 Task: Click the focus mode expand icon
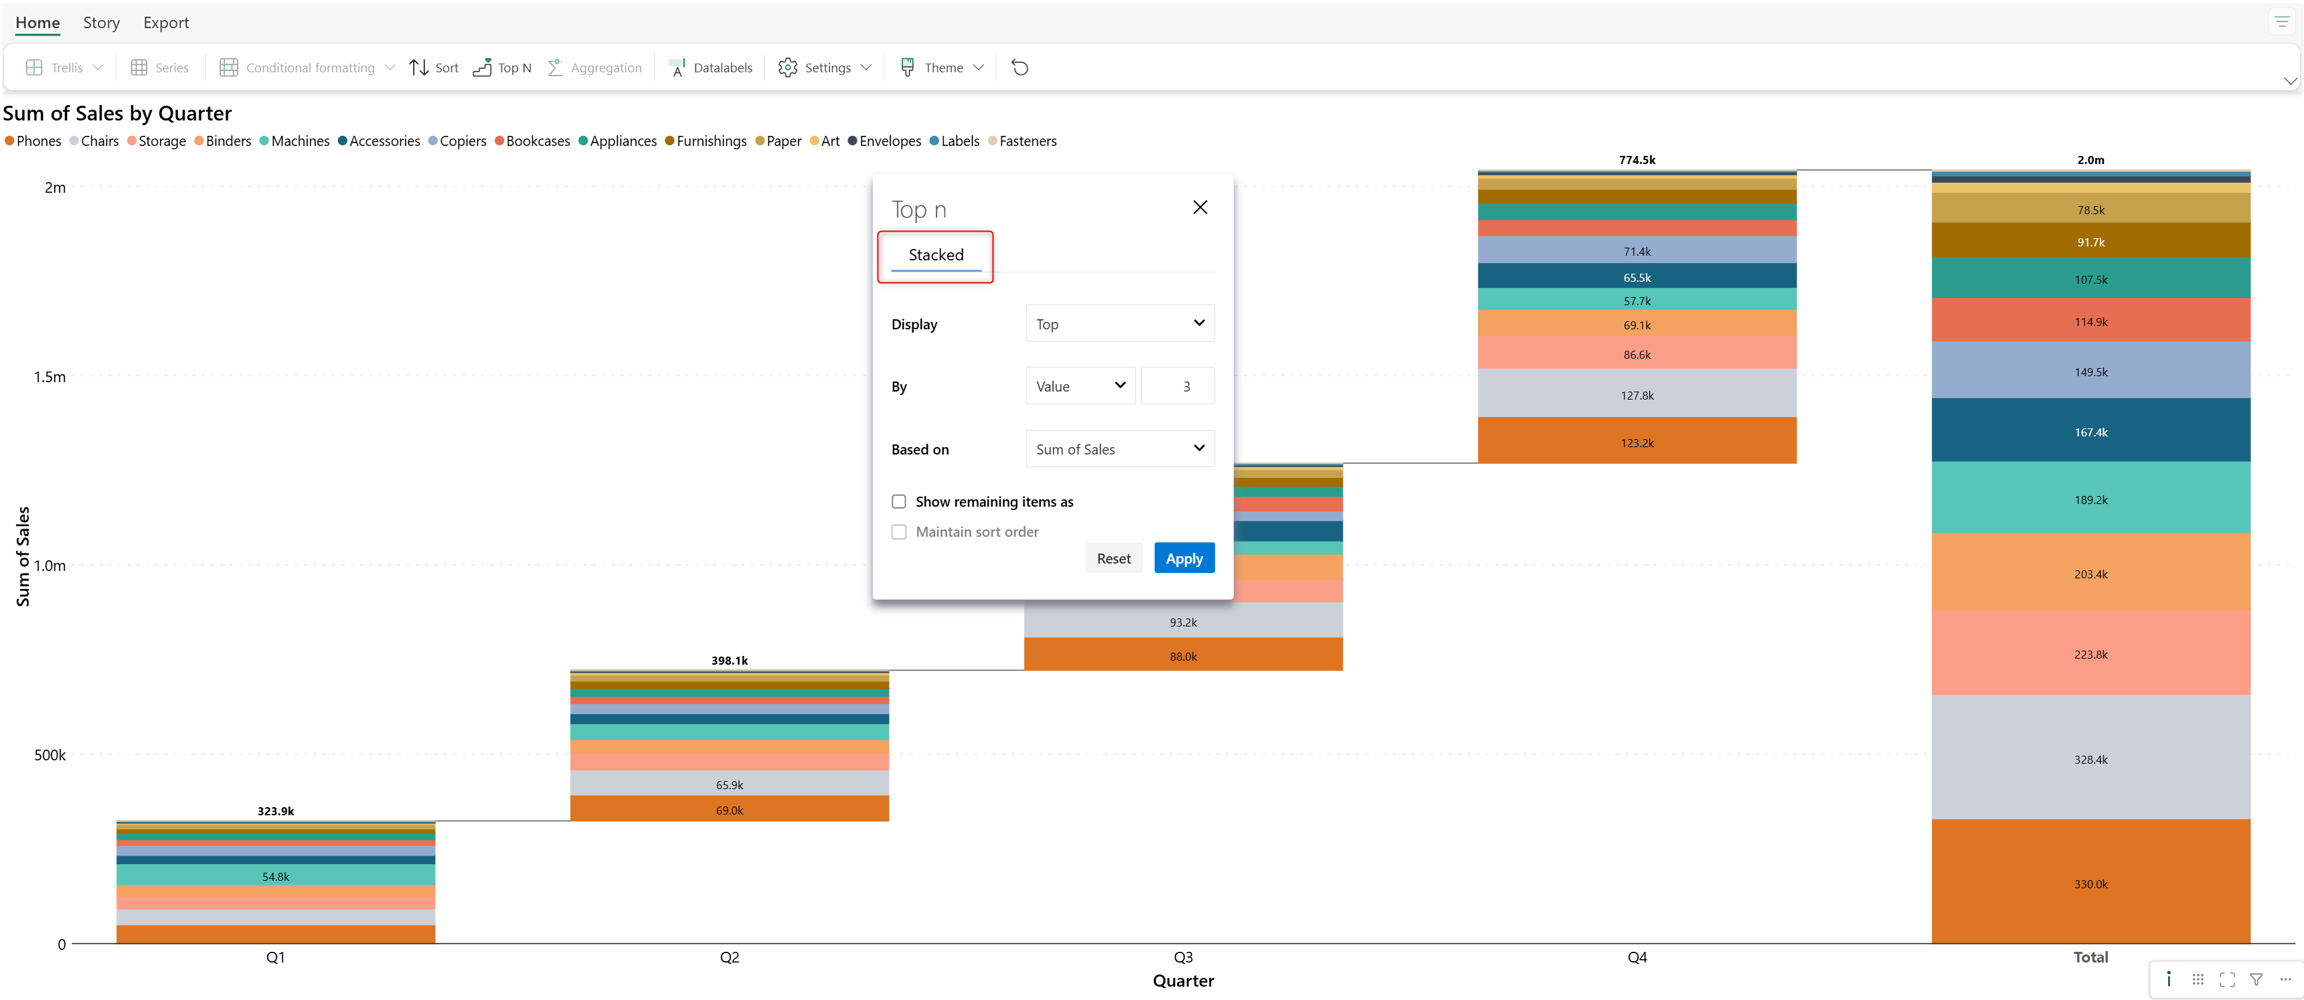[2227, 980]
